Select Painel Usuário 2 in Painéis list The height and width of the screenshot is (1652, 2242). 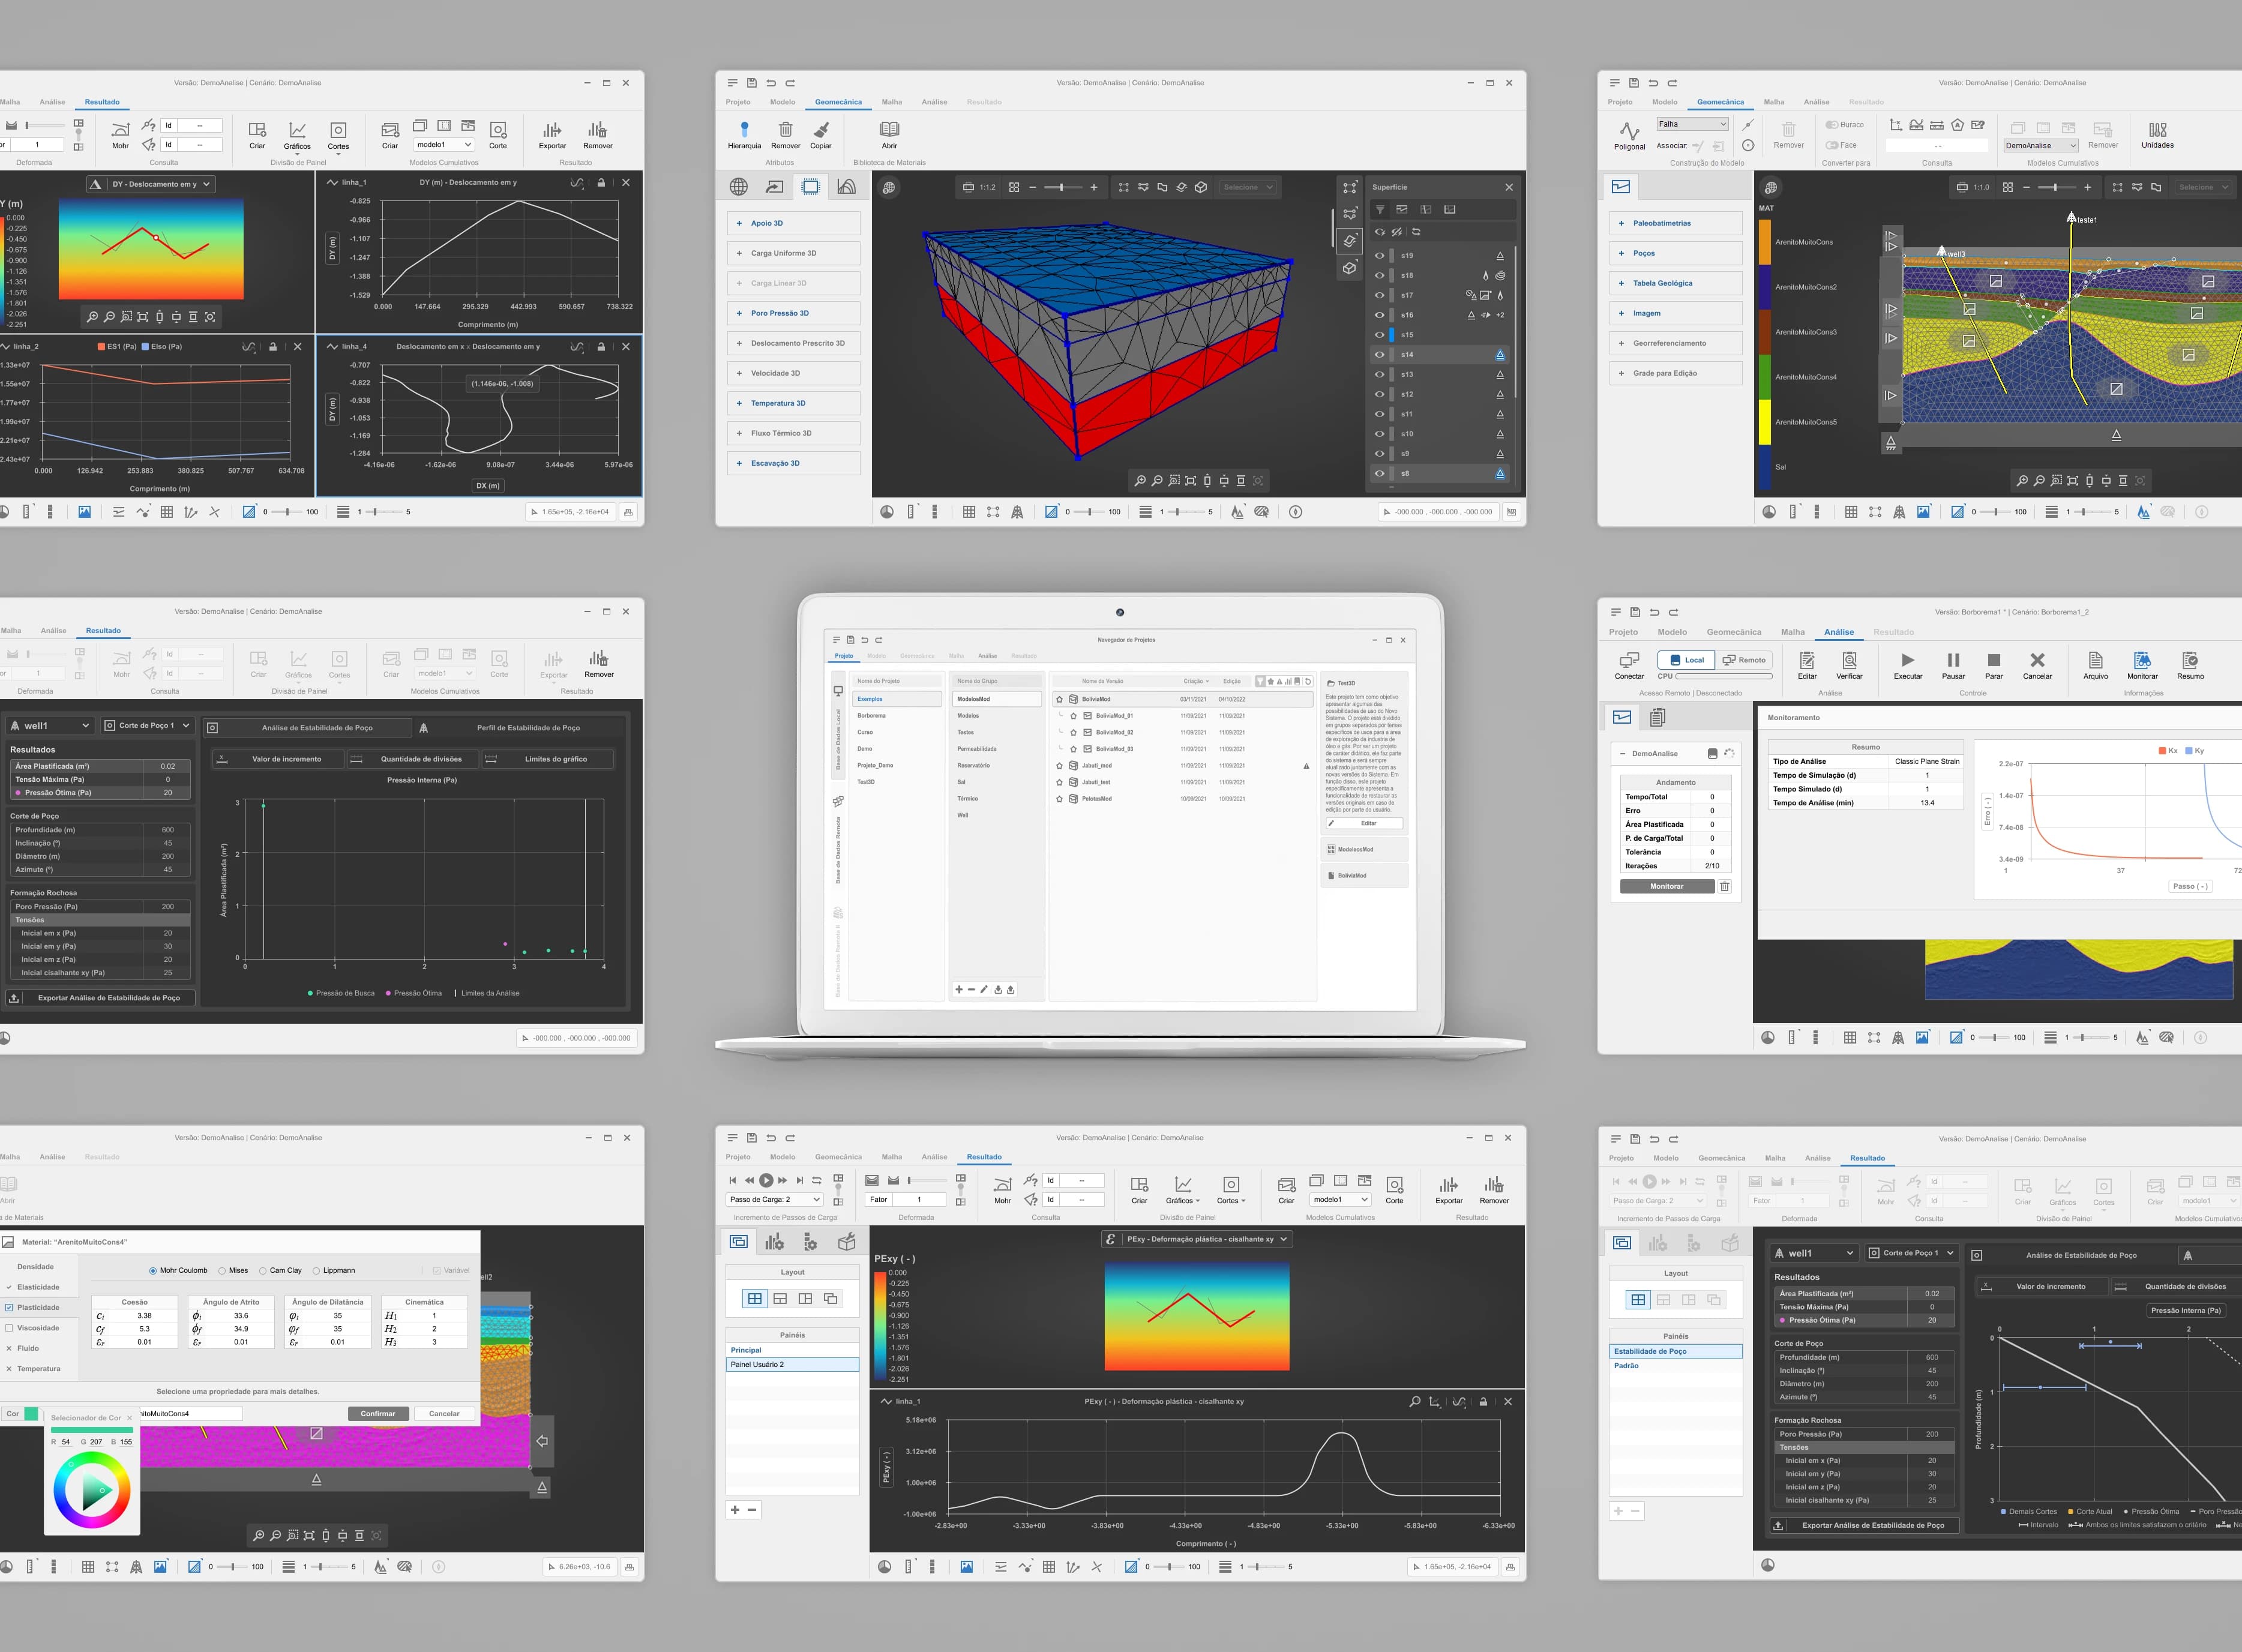pos(792,1364)
